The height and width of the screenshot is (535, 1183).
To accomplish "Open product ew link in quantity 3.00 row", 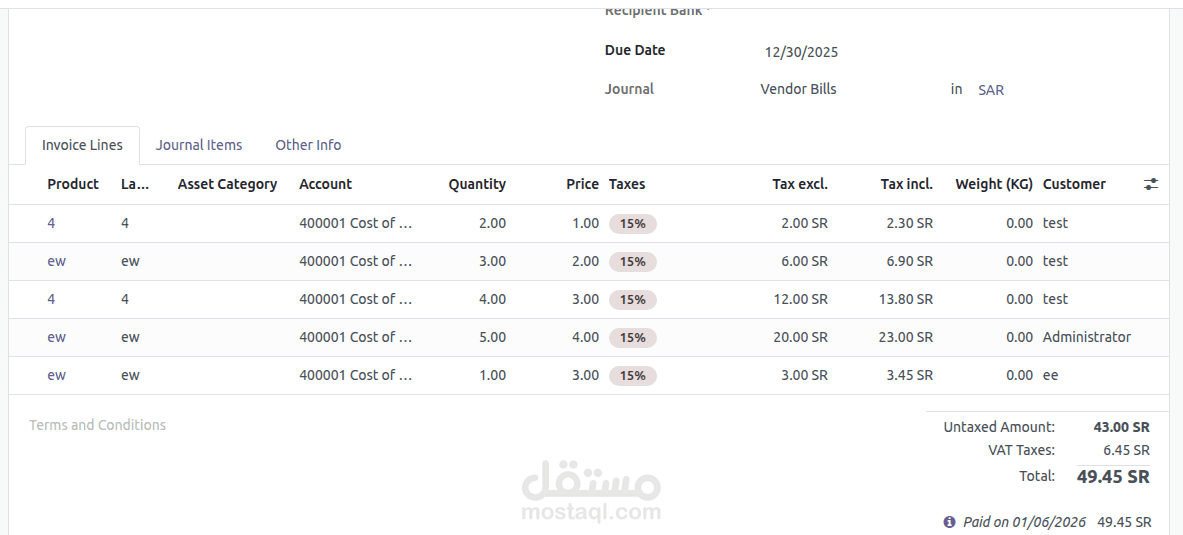I will 56,261.
